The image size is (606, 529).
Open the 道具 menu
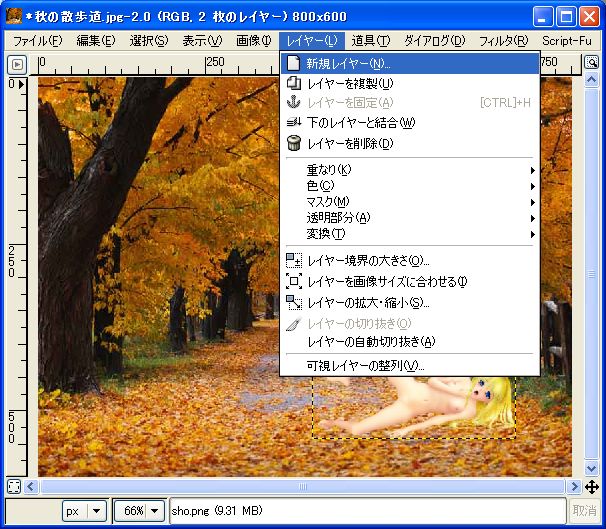(371, 41)
